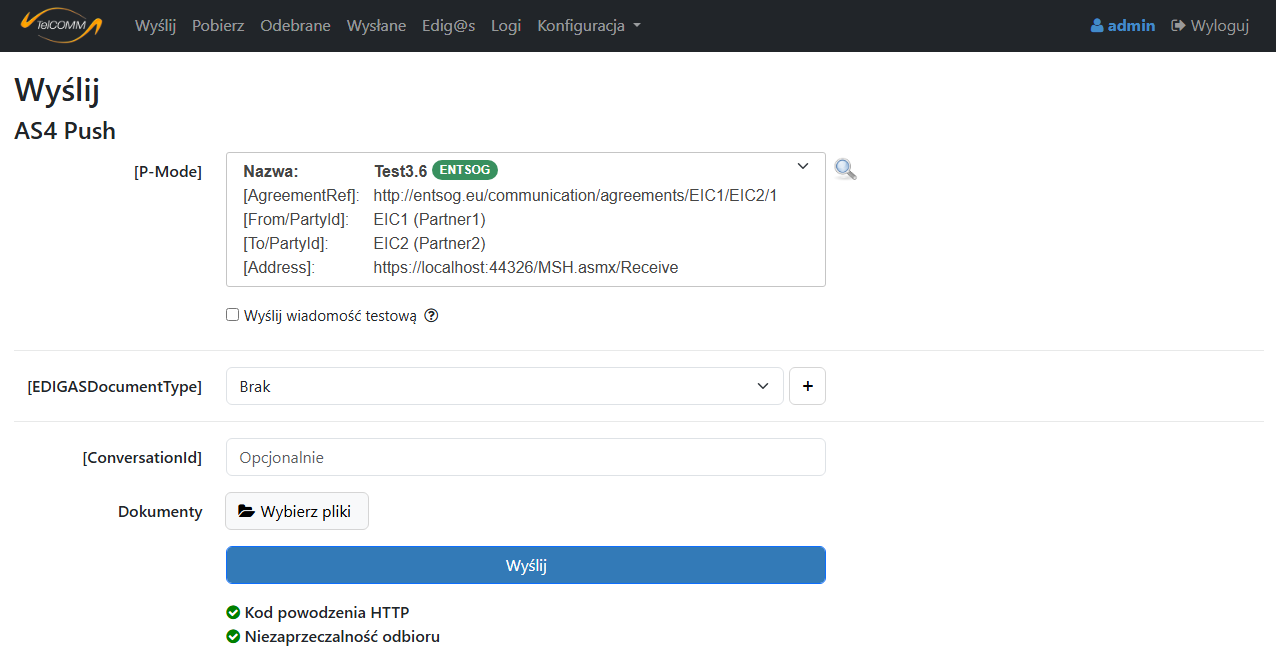Log out using the Wyloguj link
This screenshot has width=1276, height=663.
[x=1210, y=26]
